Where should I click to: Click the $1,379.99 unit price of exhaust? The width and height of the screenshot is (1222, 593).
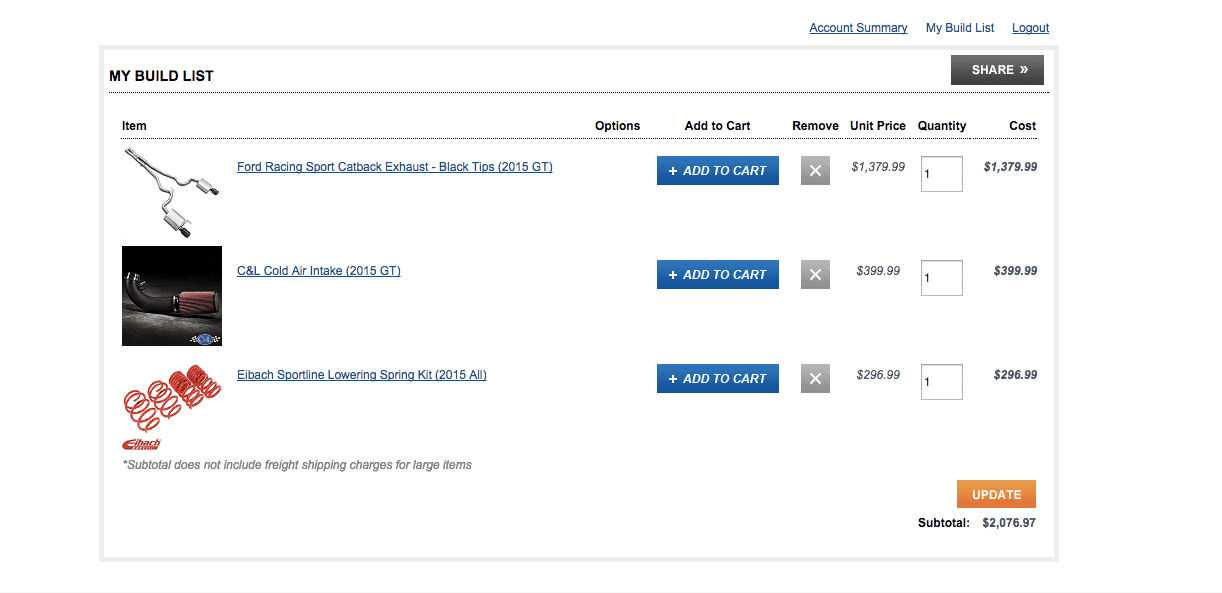(878, 167)
